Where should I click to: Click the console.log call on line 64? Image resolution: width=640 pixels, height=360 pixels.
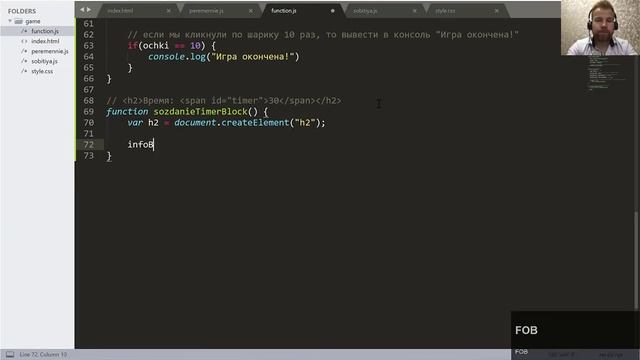[223, 57]
